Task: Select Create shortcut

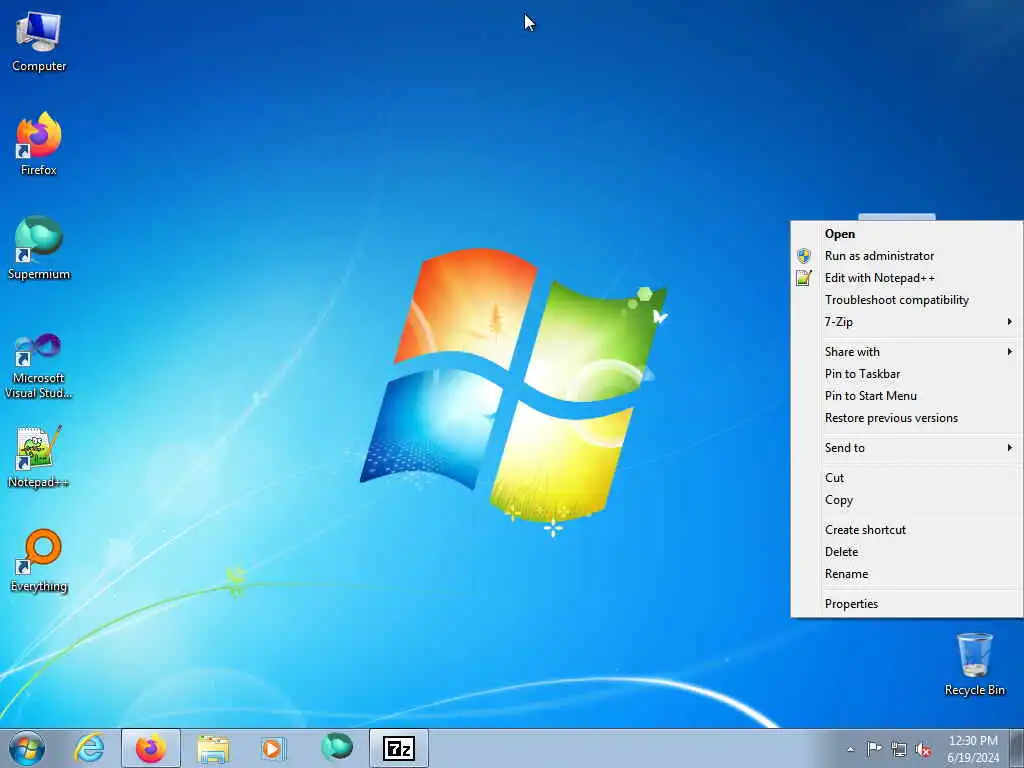Action: [x=906, y=530]
